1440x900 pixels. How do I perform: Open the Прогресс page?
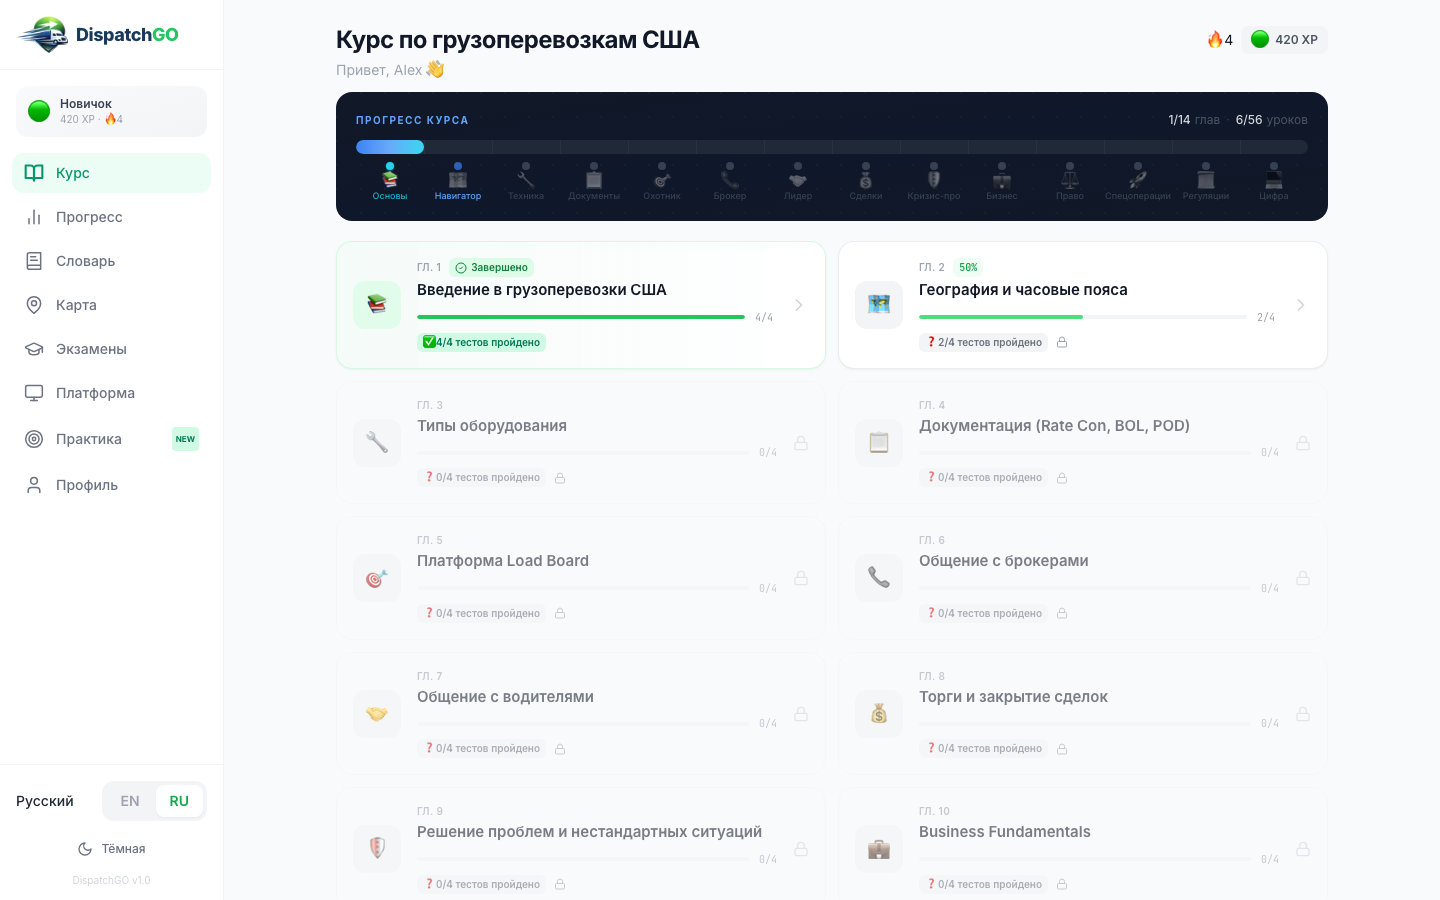111,217
